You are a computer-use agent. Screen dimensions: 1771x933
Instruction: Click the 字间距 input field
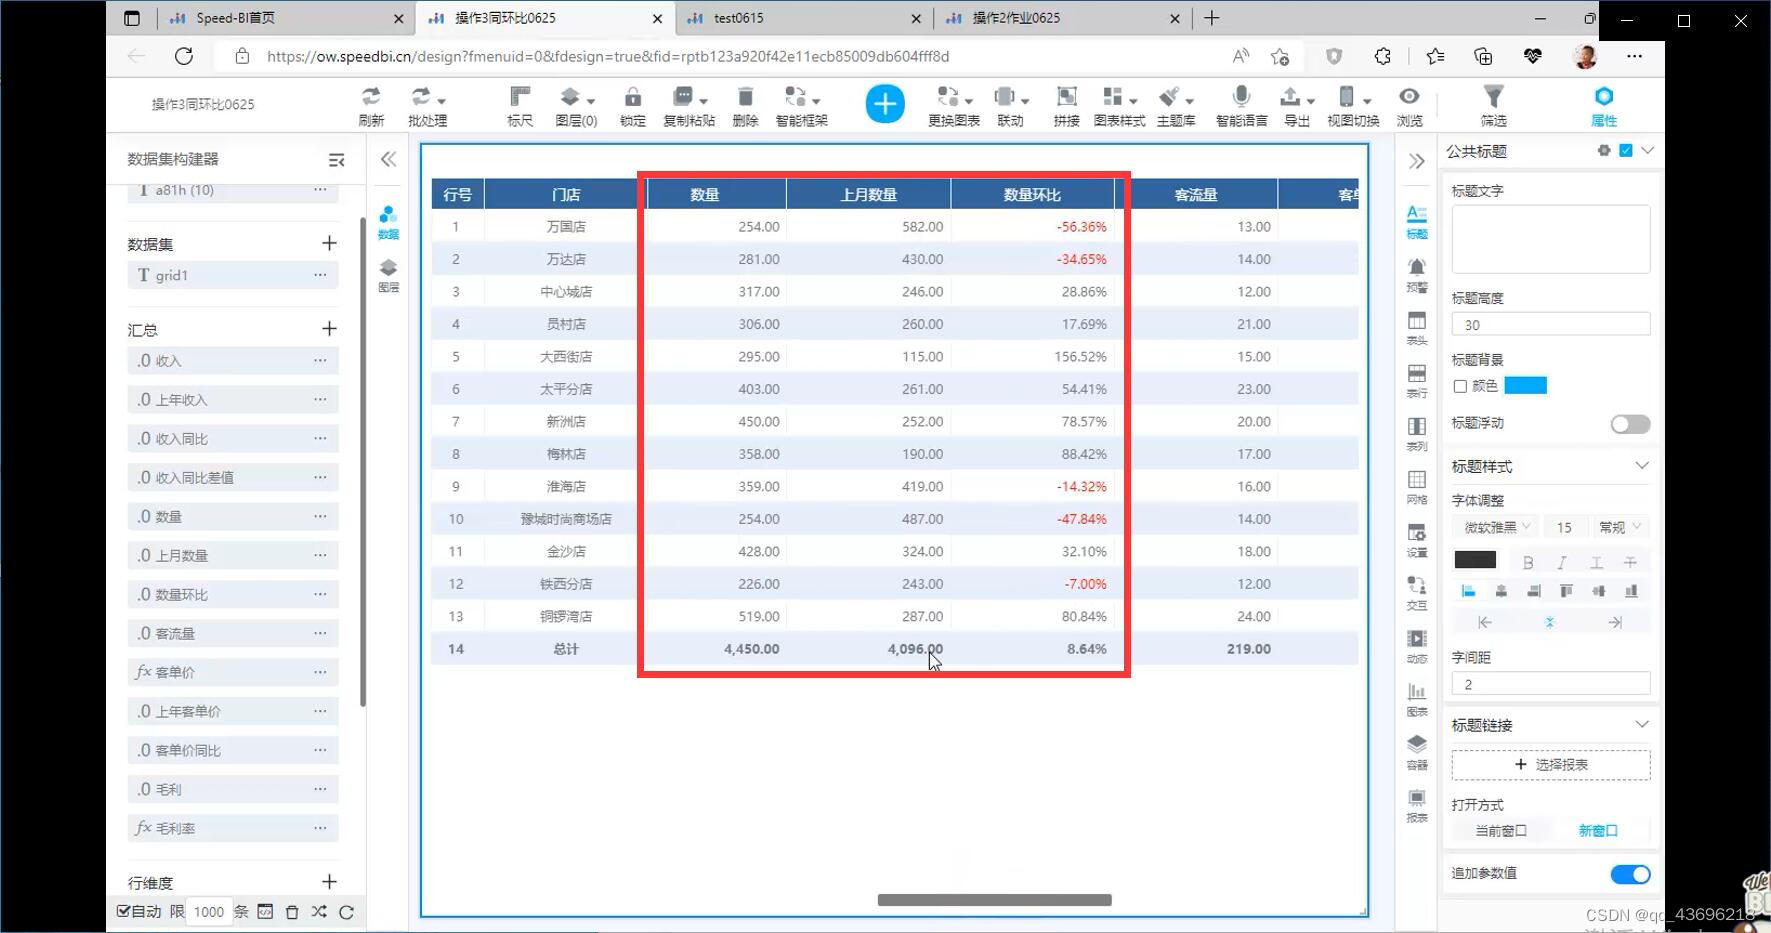(1551, 684)
